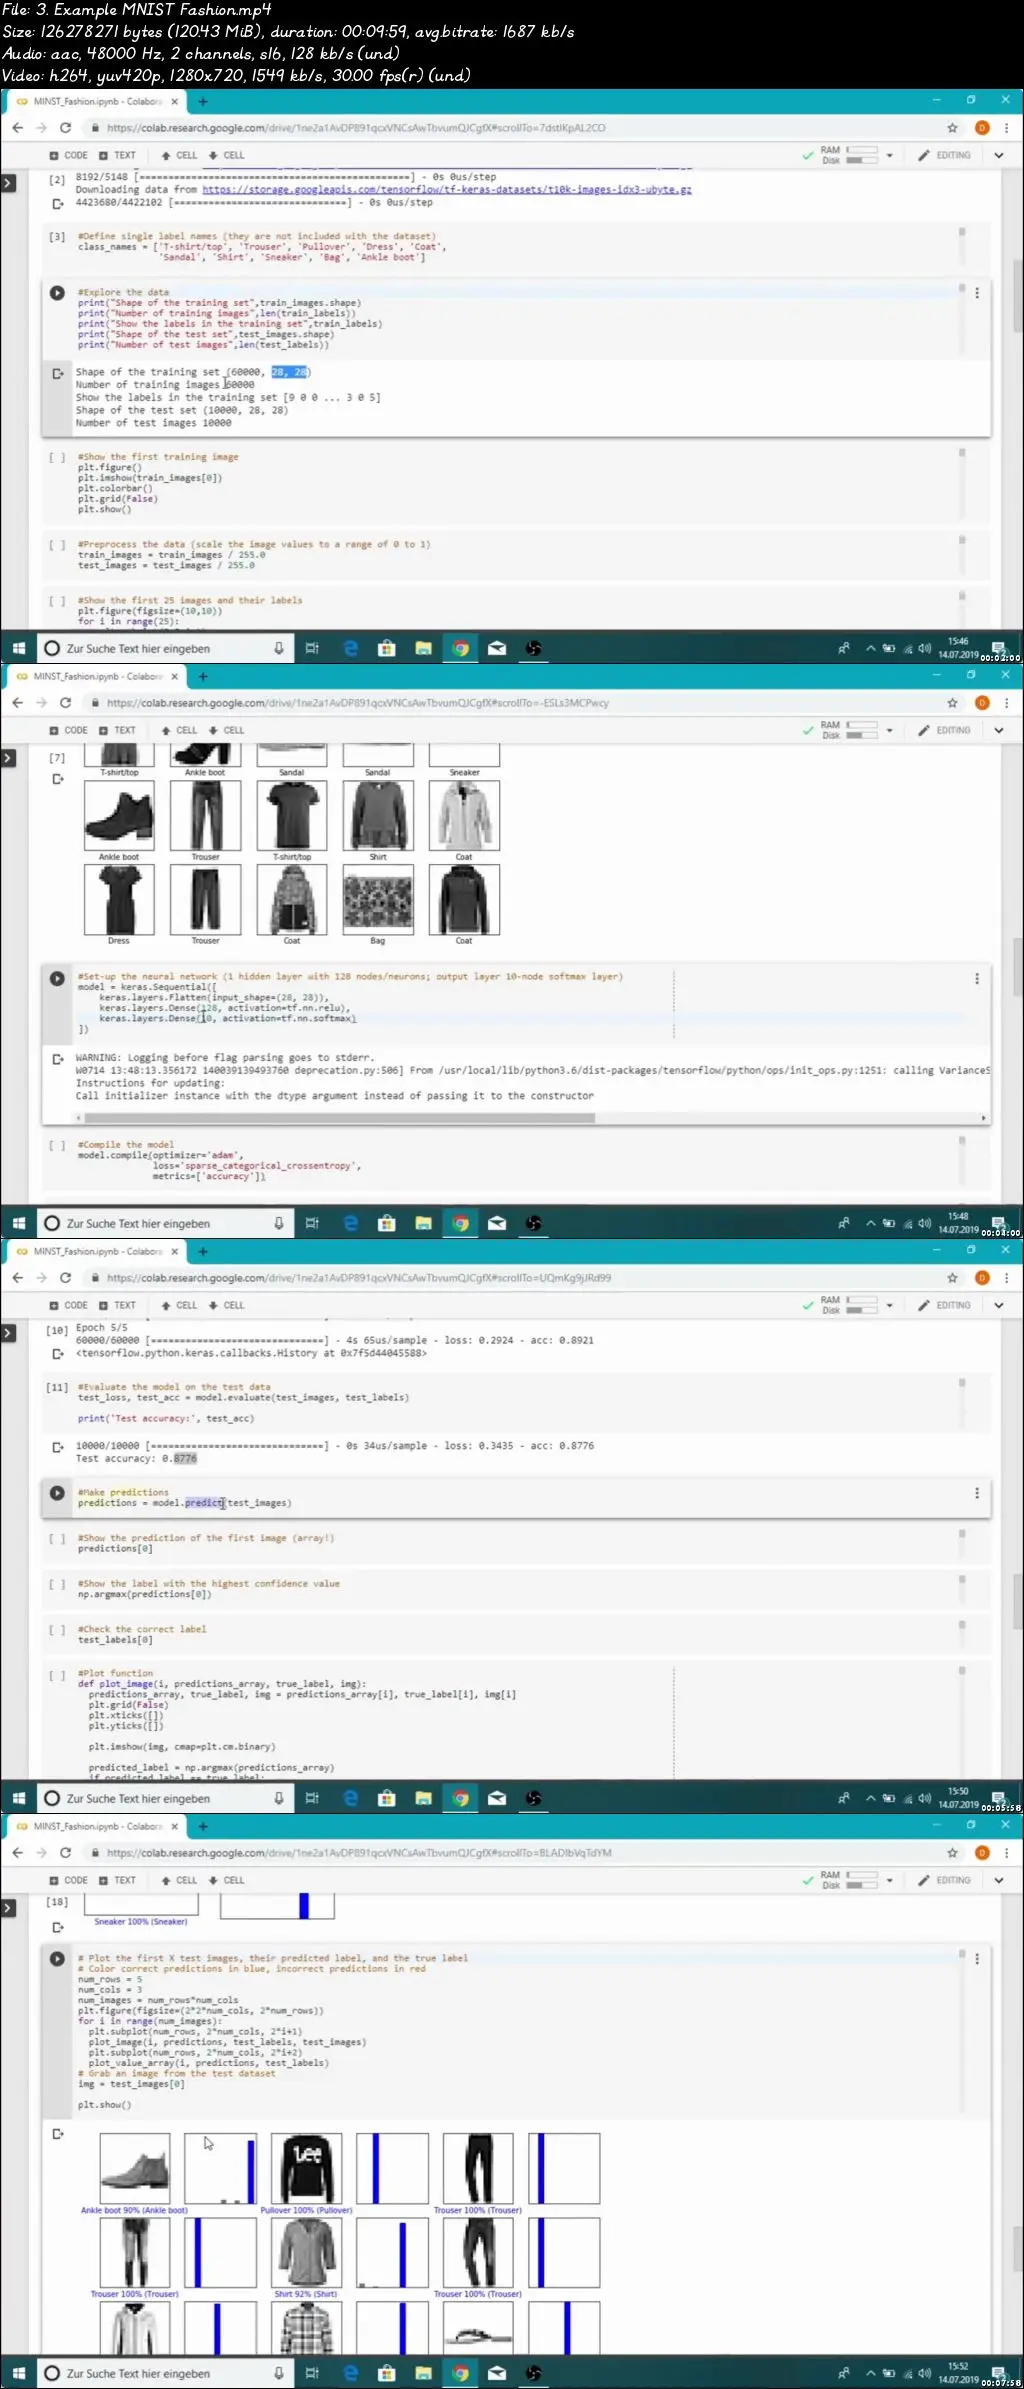
Task: Open options of the 'Plot the first X' cell
Action: click(x=977, y=1958)
